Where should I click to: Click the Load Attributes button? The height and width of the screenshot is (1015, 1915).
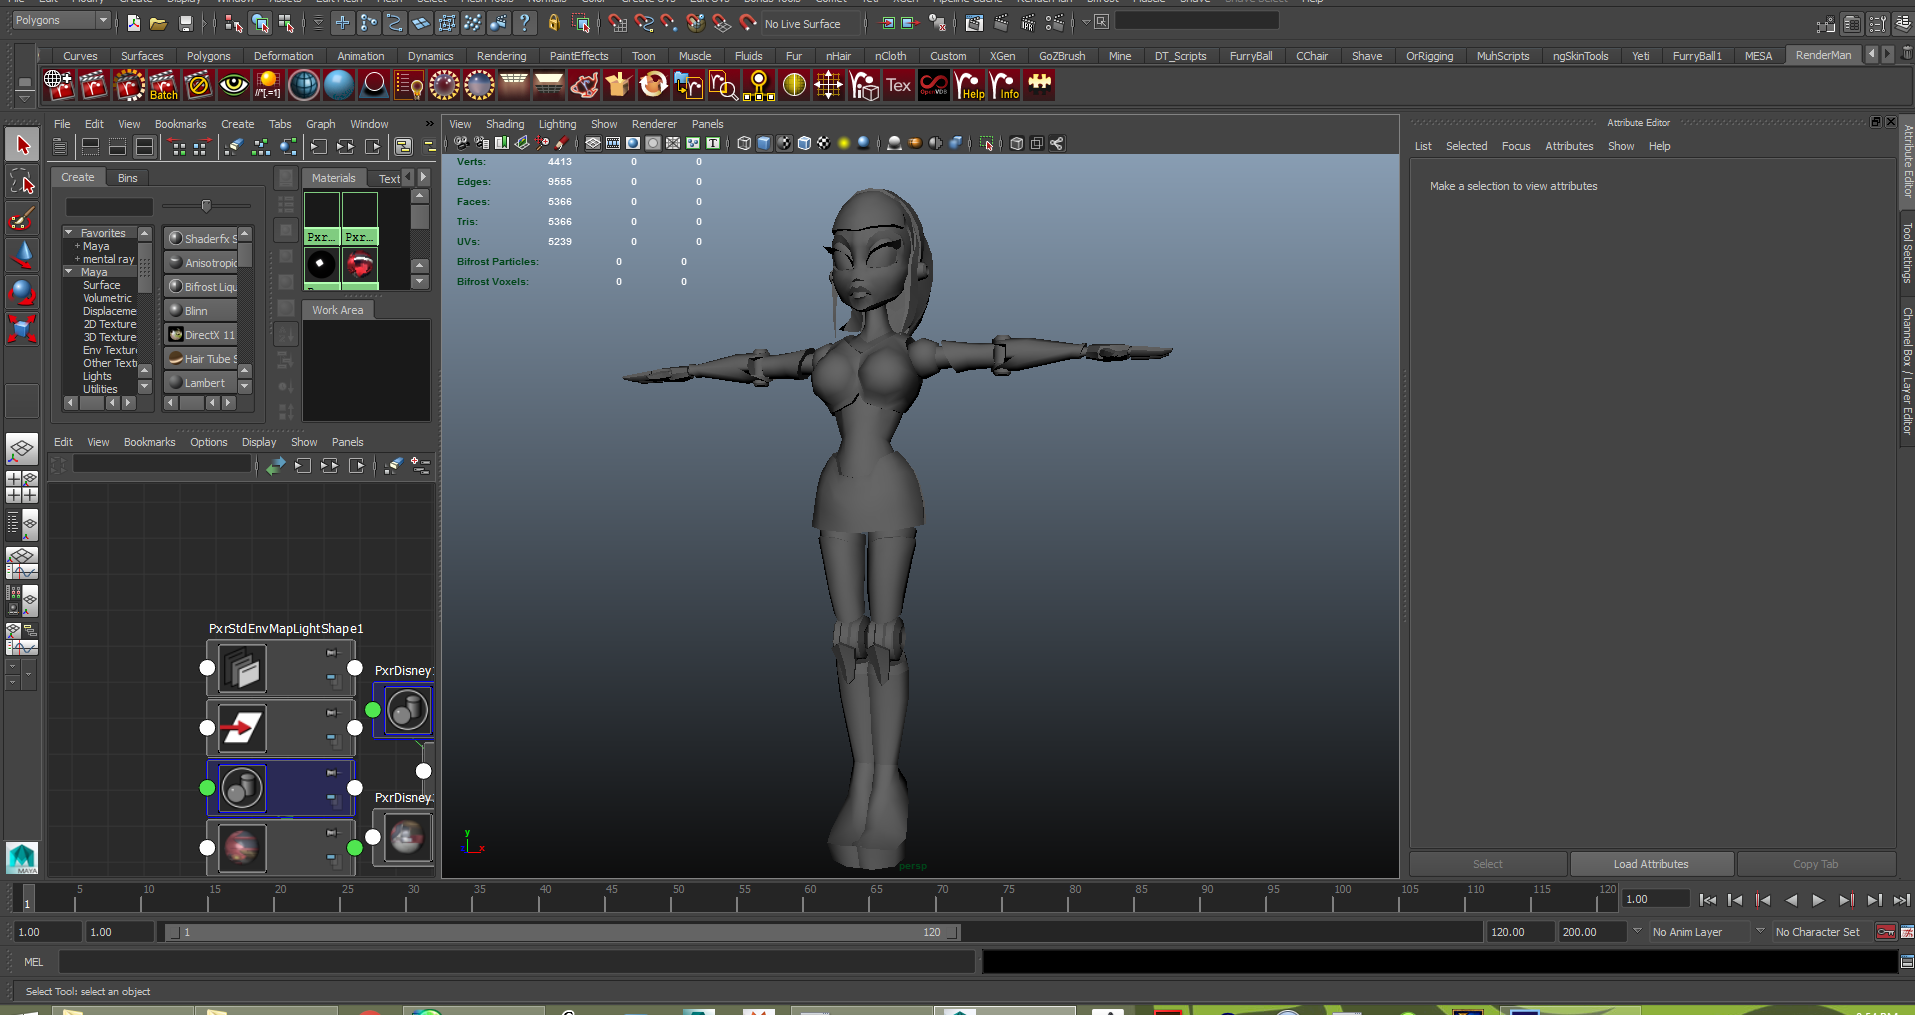click(x=1650, y=864)
